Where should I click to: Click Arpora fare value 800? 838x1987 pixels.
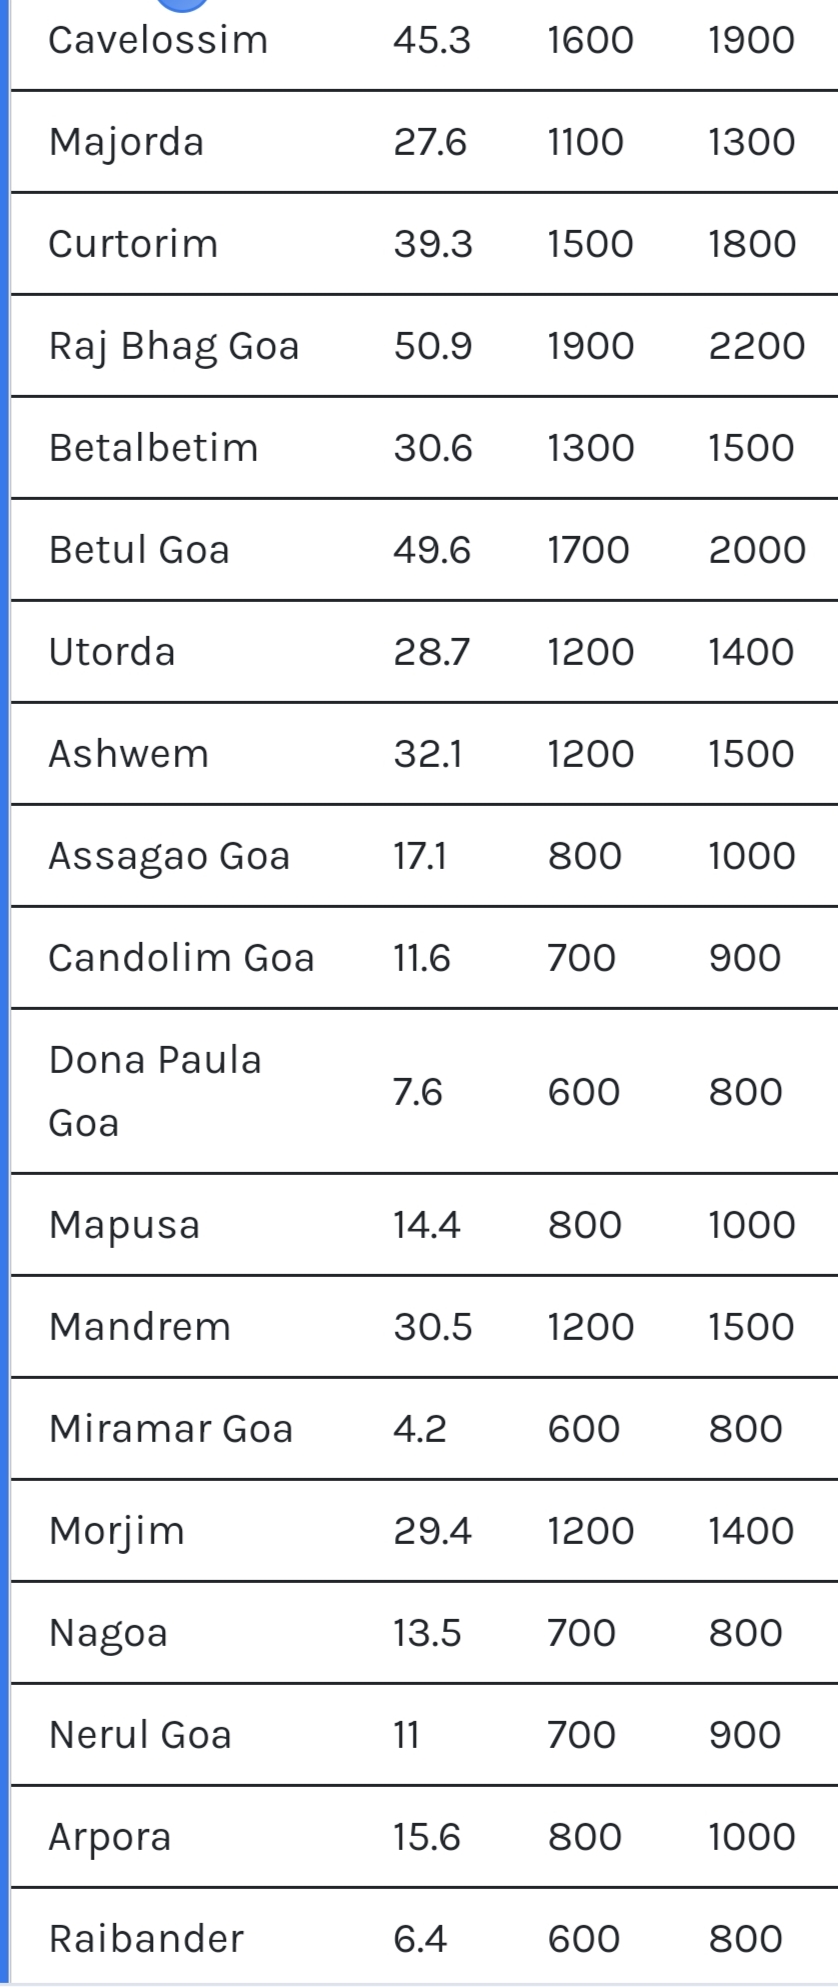[584, 1837]
